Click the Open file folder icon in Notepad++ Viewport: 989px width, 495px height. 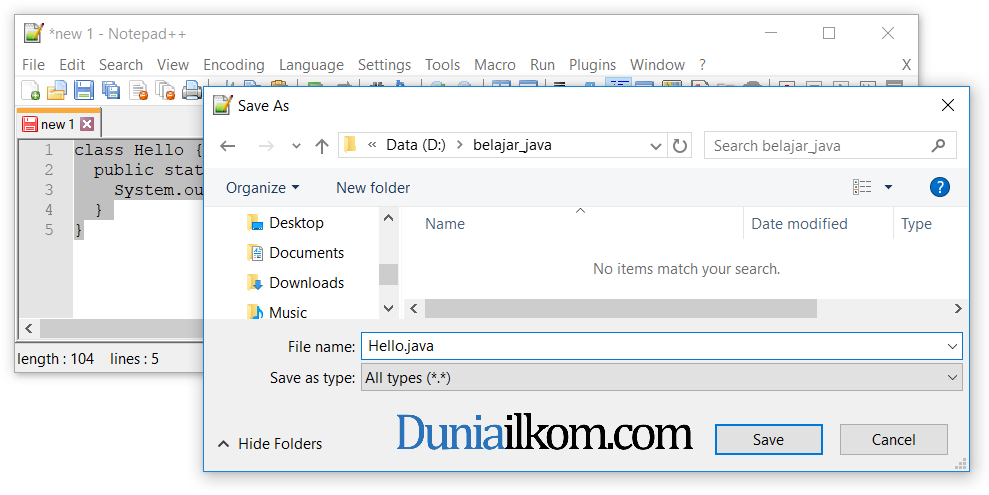click(57, 90)
